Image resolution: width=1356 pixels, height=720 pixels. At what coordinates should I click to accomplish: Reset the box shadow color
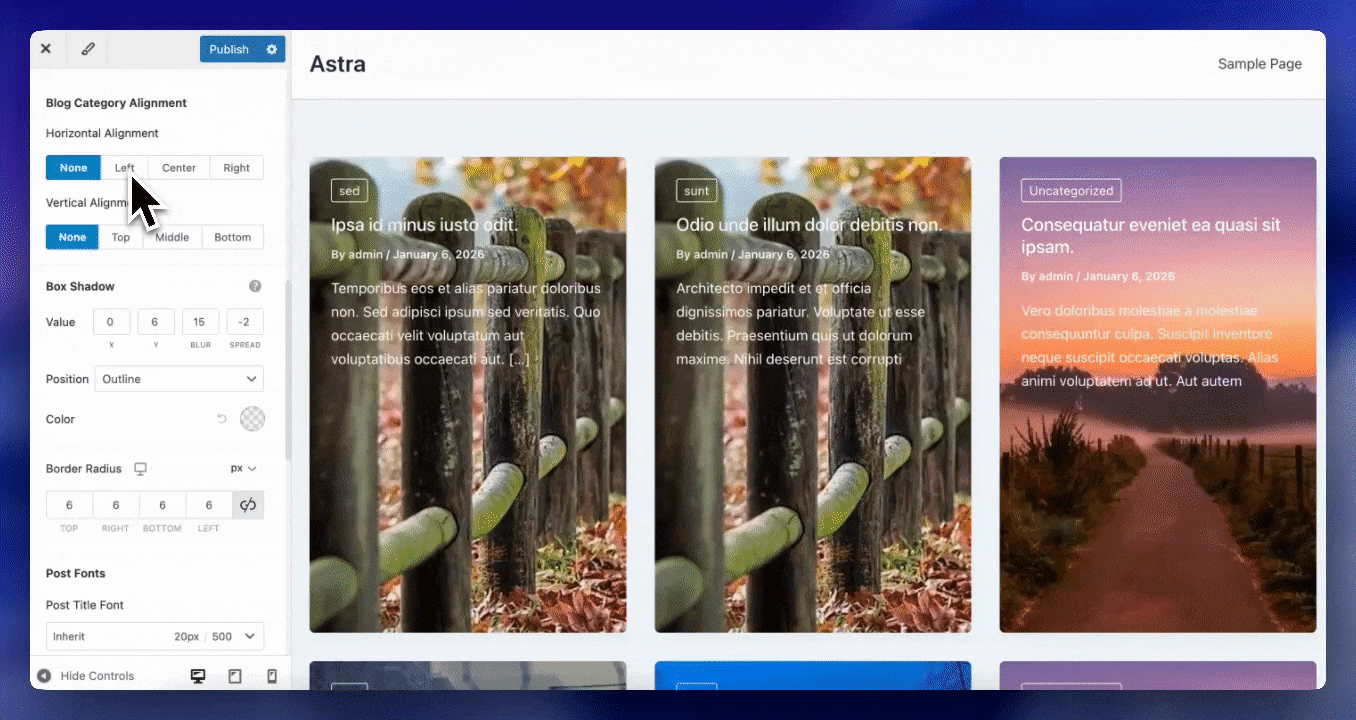click(222, 419)
